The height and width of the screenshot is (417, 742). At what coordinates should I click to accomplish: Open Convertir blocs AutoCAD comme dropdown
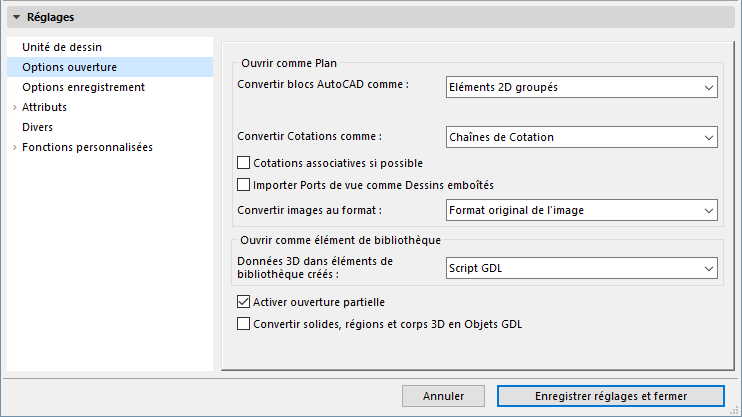click(x=580, y=88)
